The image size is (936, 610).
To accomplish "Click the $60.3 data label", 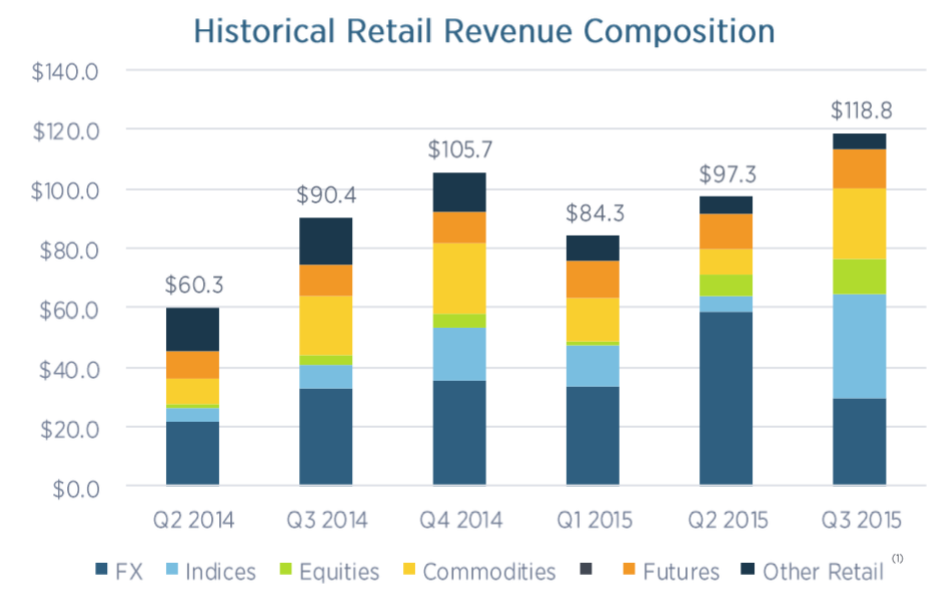I will 192,285.
